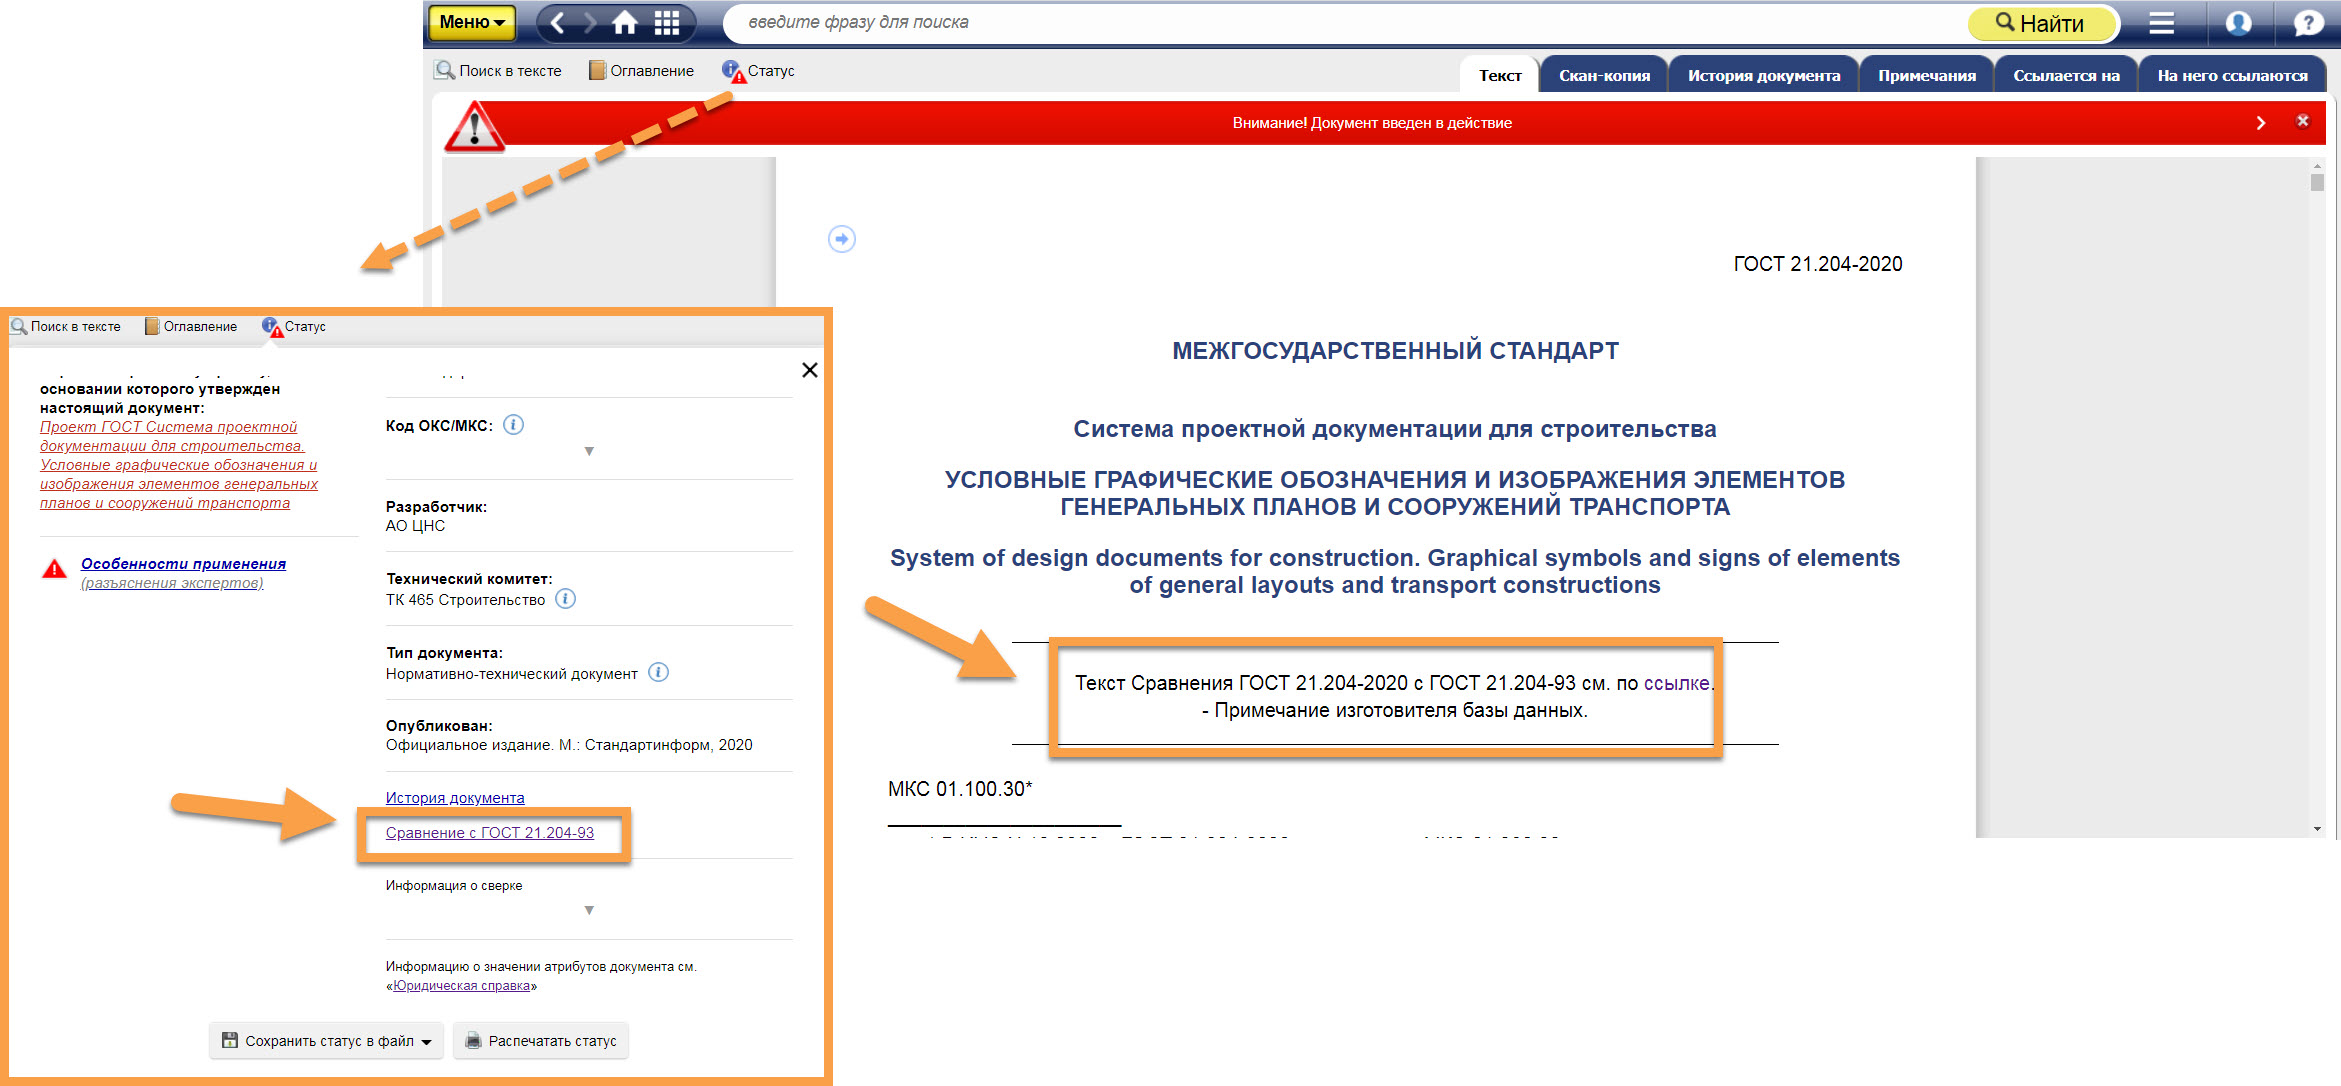This screenshot has height=1086, width=2341.
Task: Click the home icon in top navigation
Action: click(625, 23)
